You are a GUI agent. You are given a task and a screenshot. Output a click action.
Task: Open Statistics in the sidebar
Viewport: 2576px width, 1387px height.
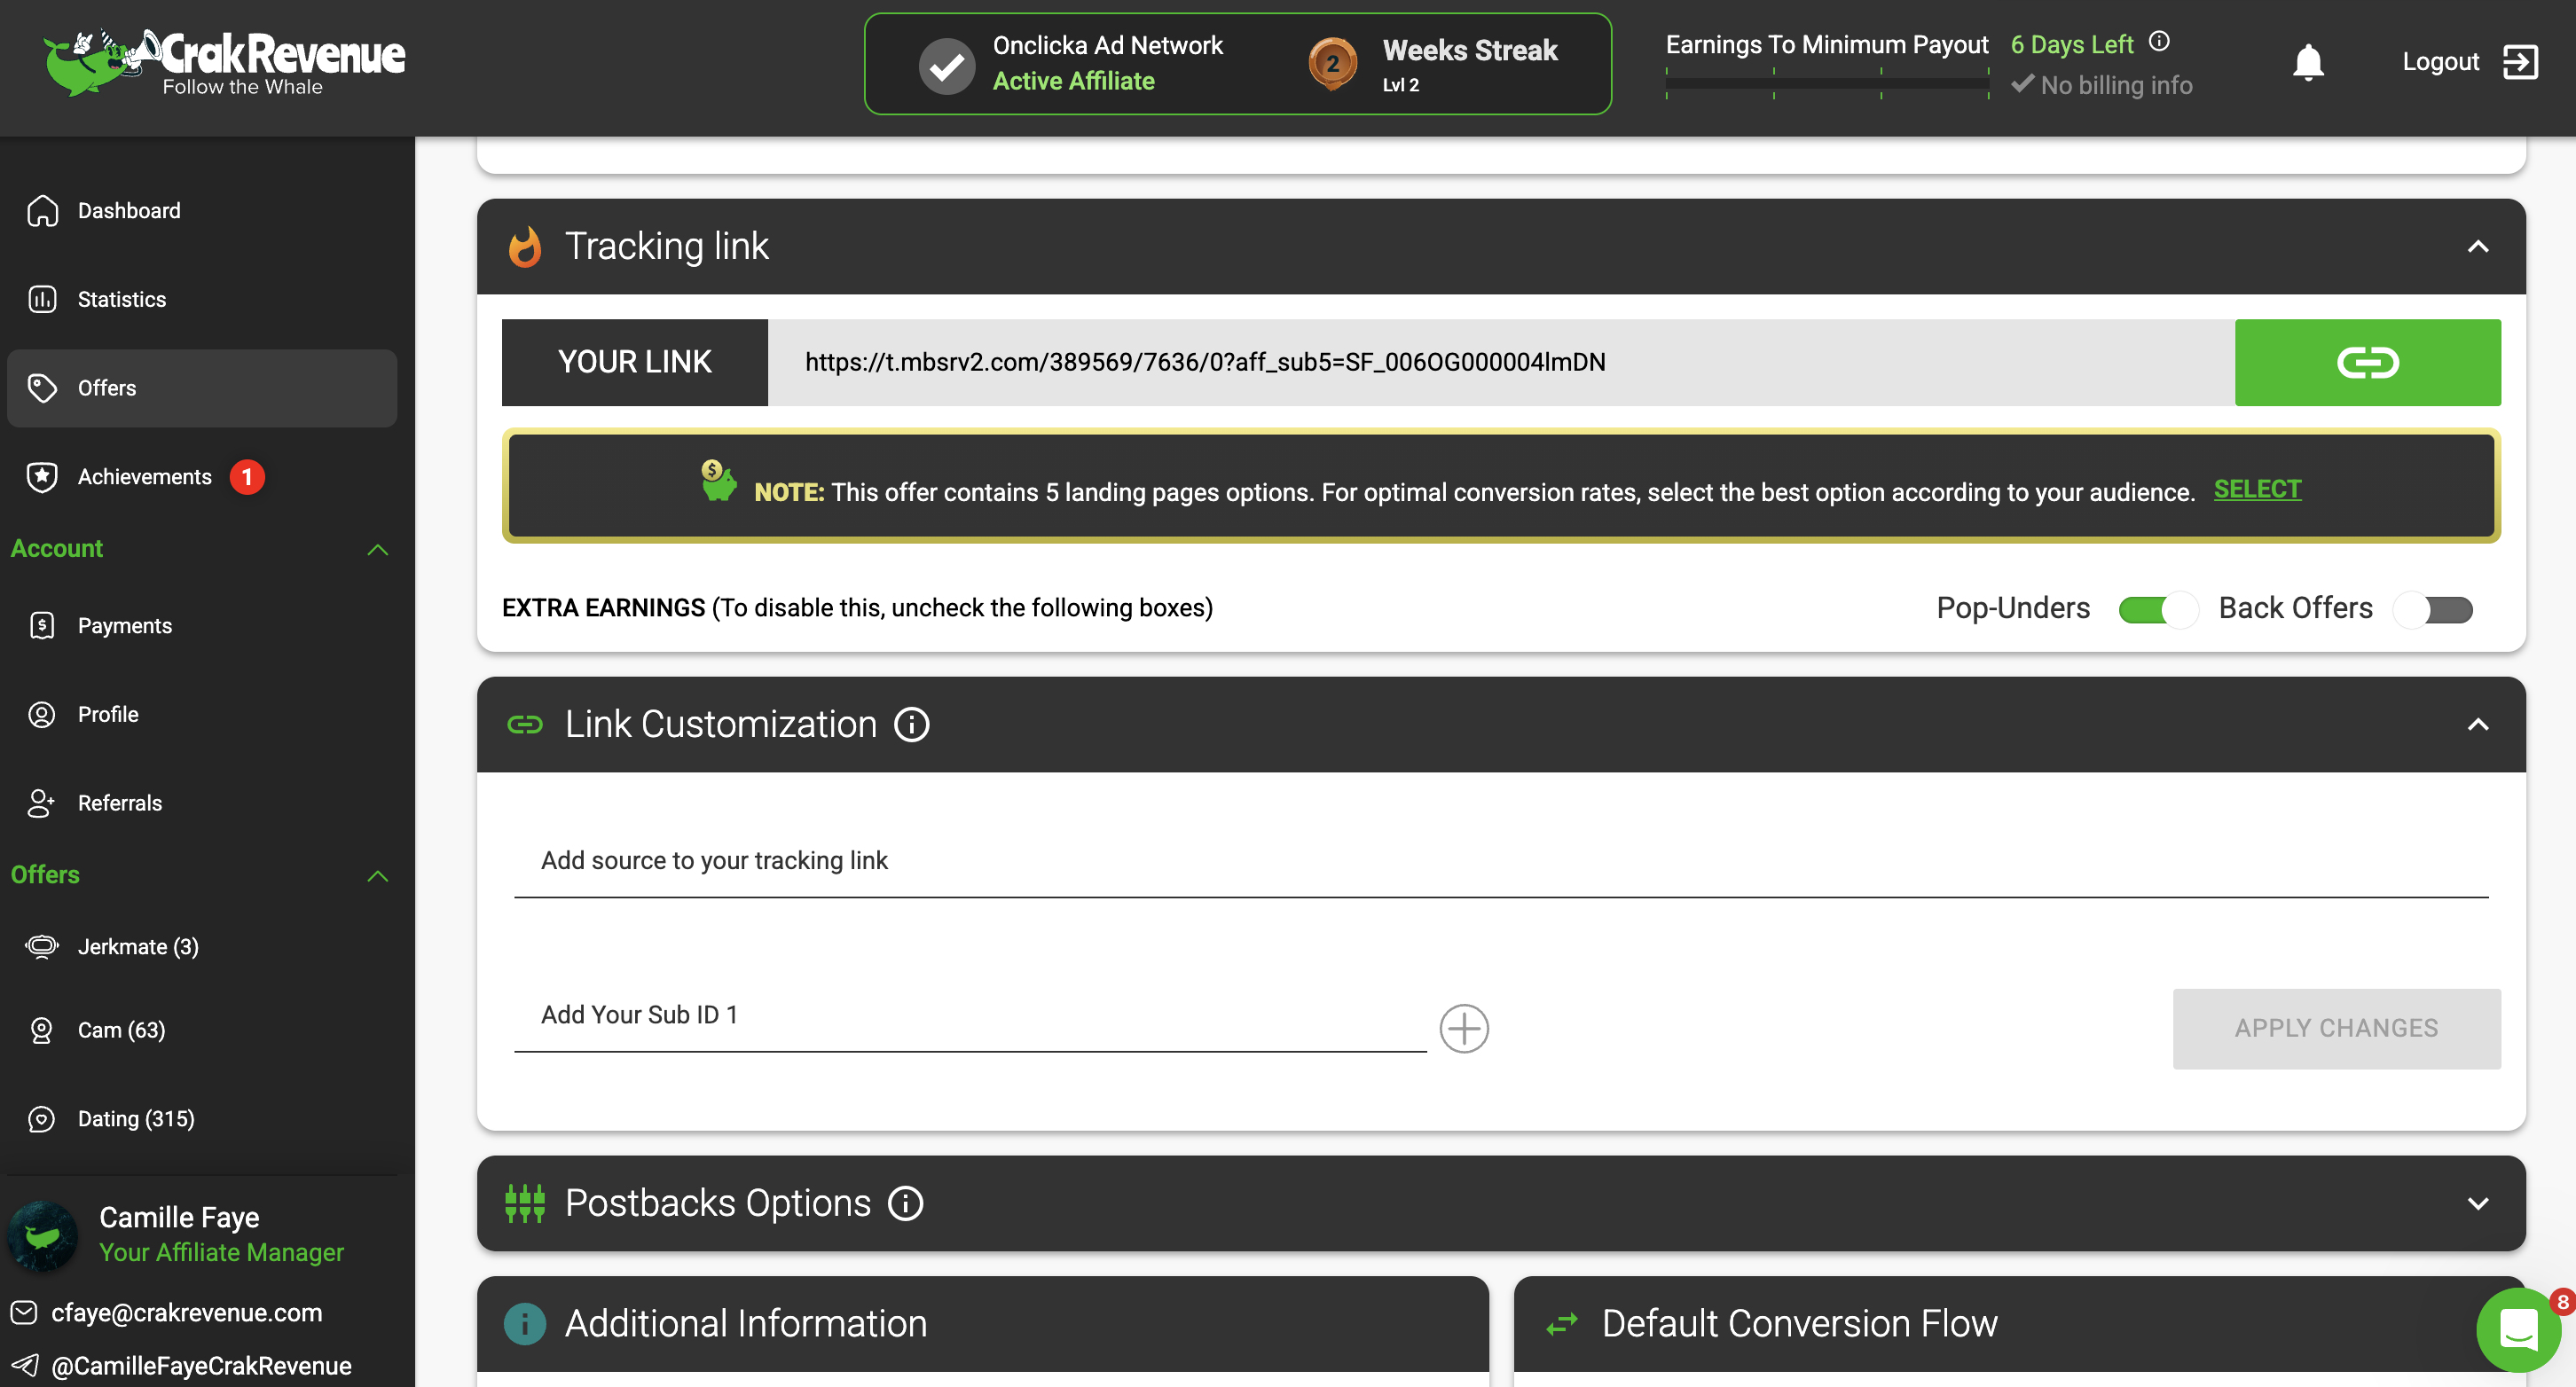tap(121, 299)
